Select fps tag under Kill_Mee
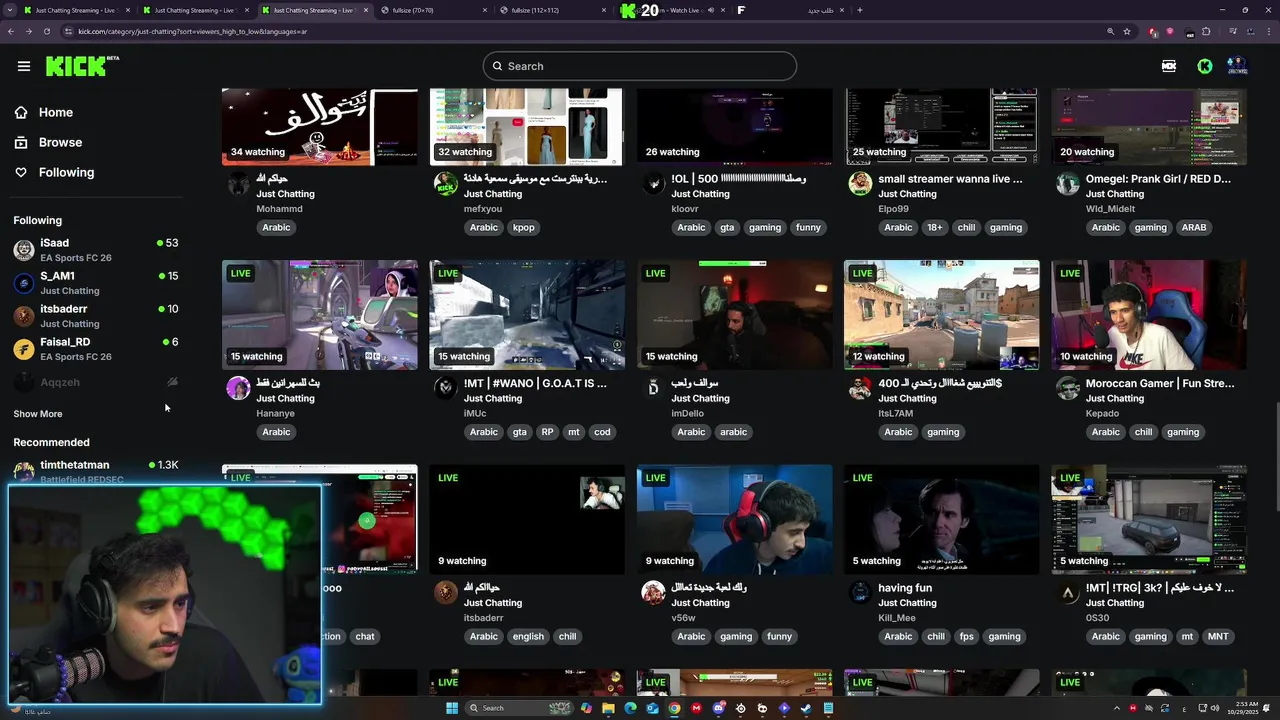Screen dimensions: 1280x720 (966, 636)
